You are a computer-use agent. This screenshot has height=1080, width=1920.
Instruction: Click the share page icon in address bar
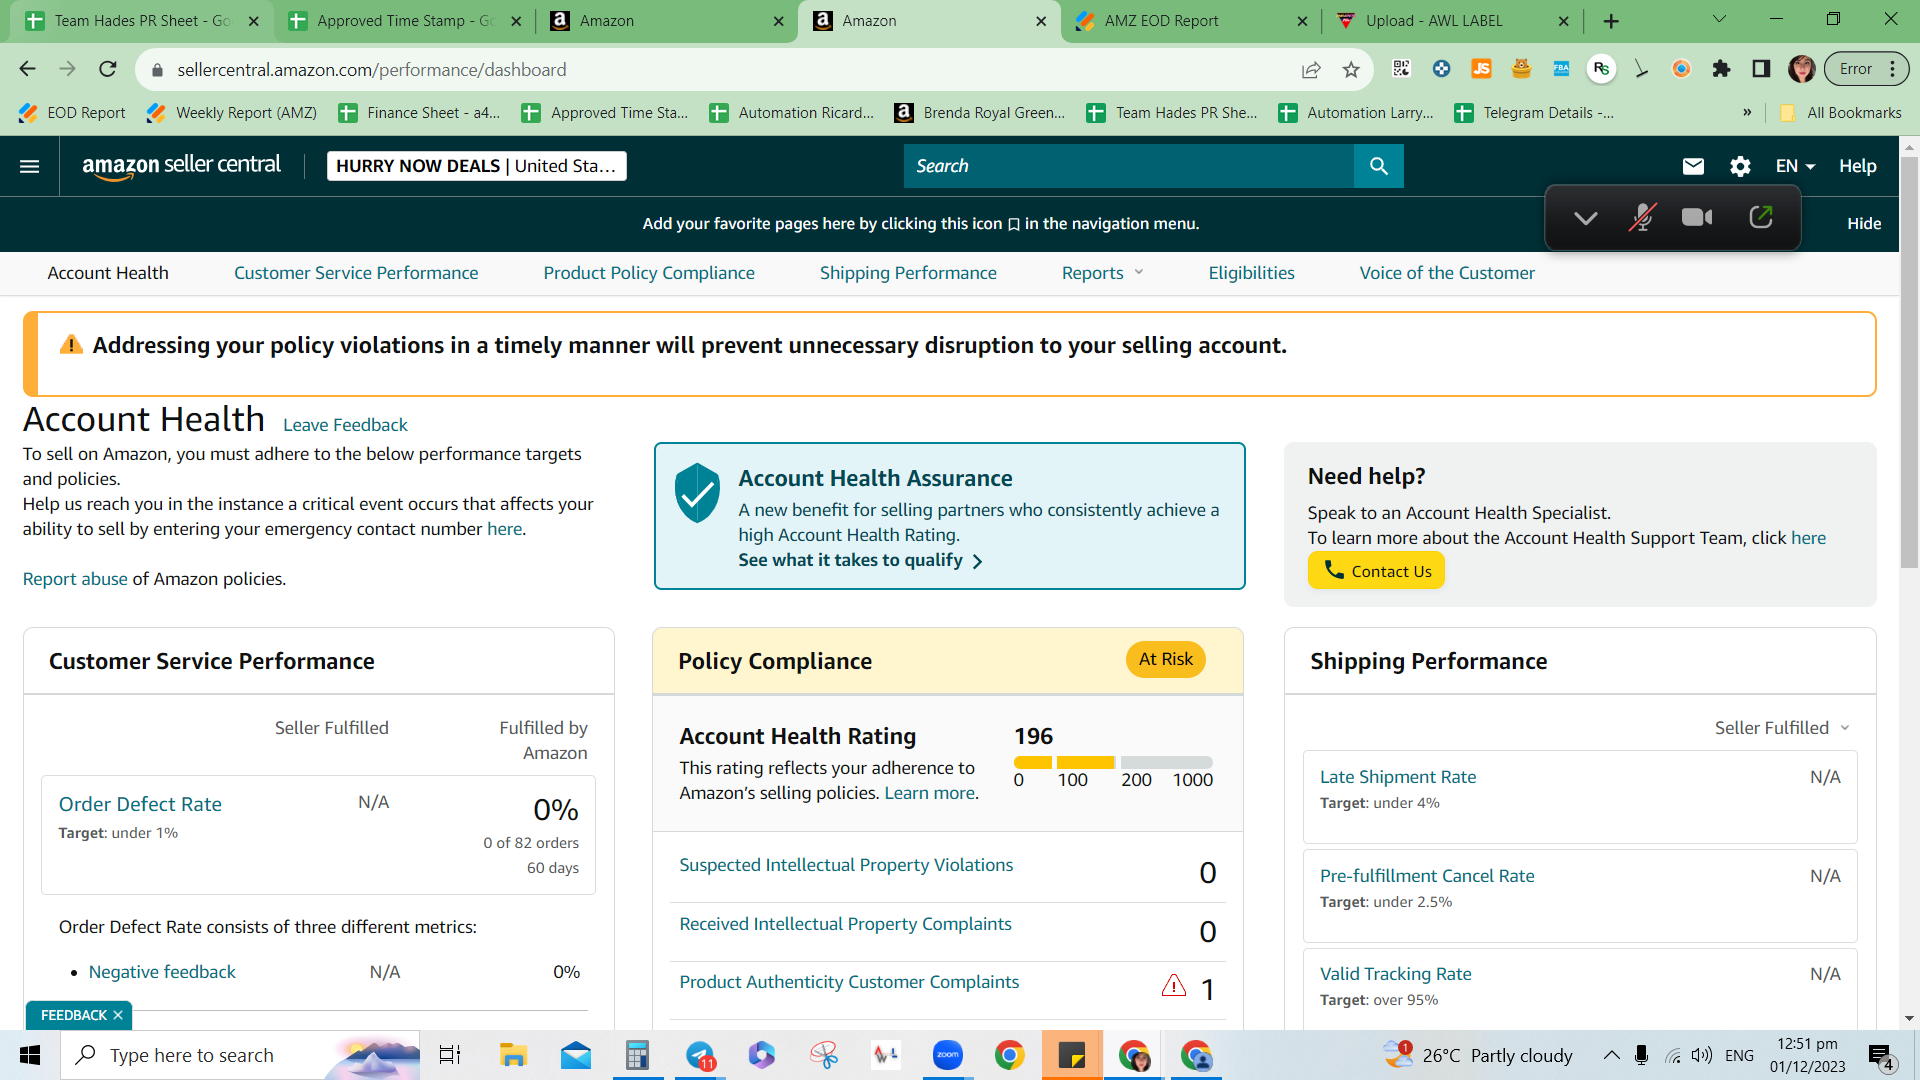click(1311, 69)
